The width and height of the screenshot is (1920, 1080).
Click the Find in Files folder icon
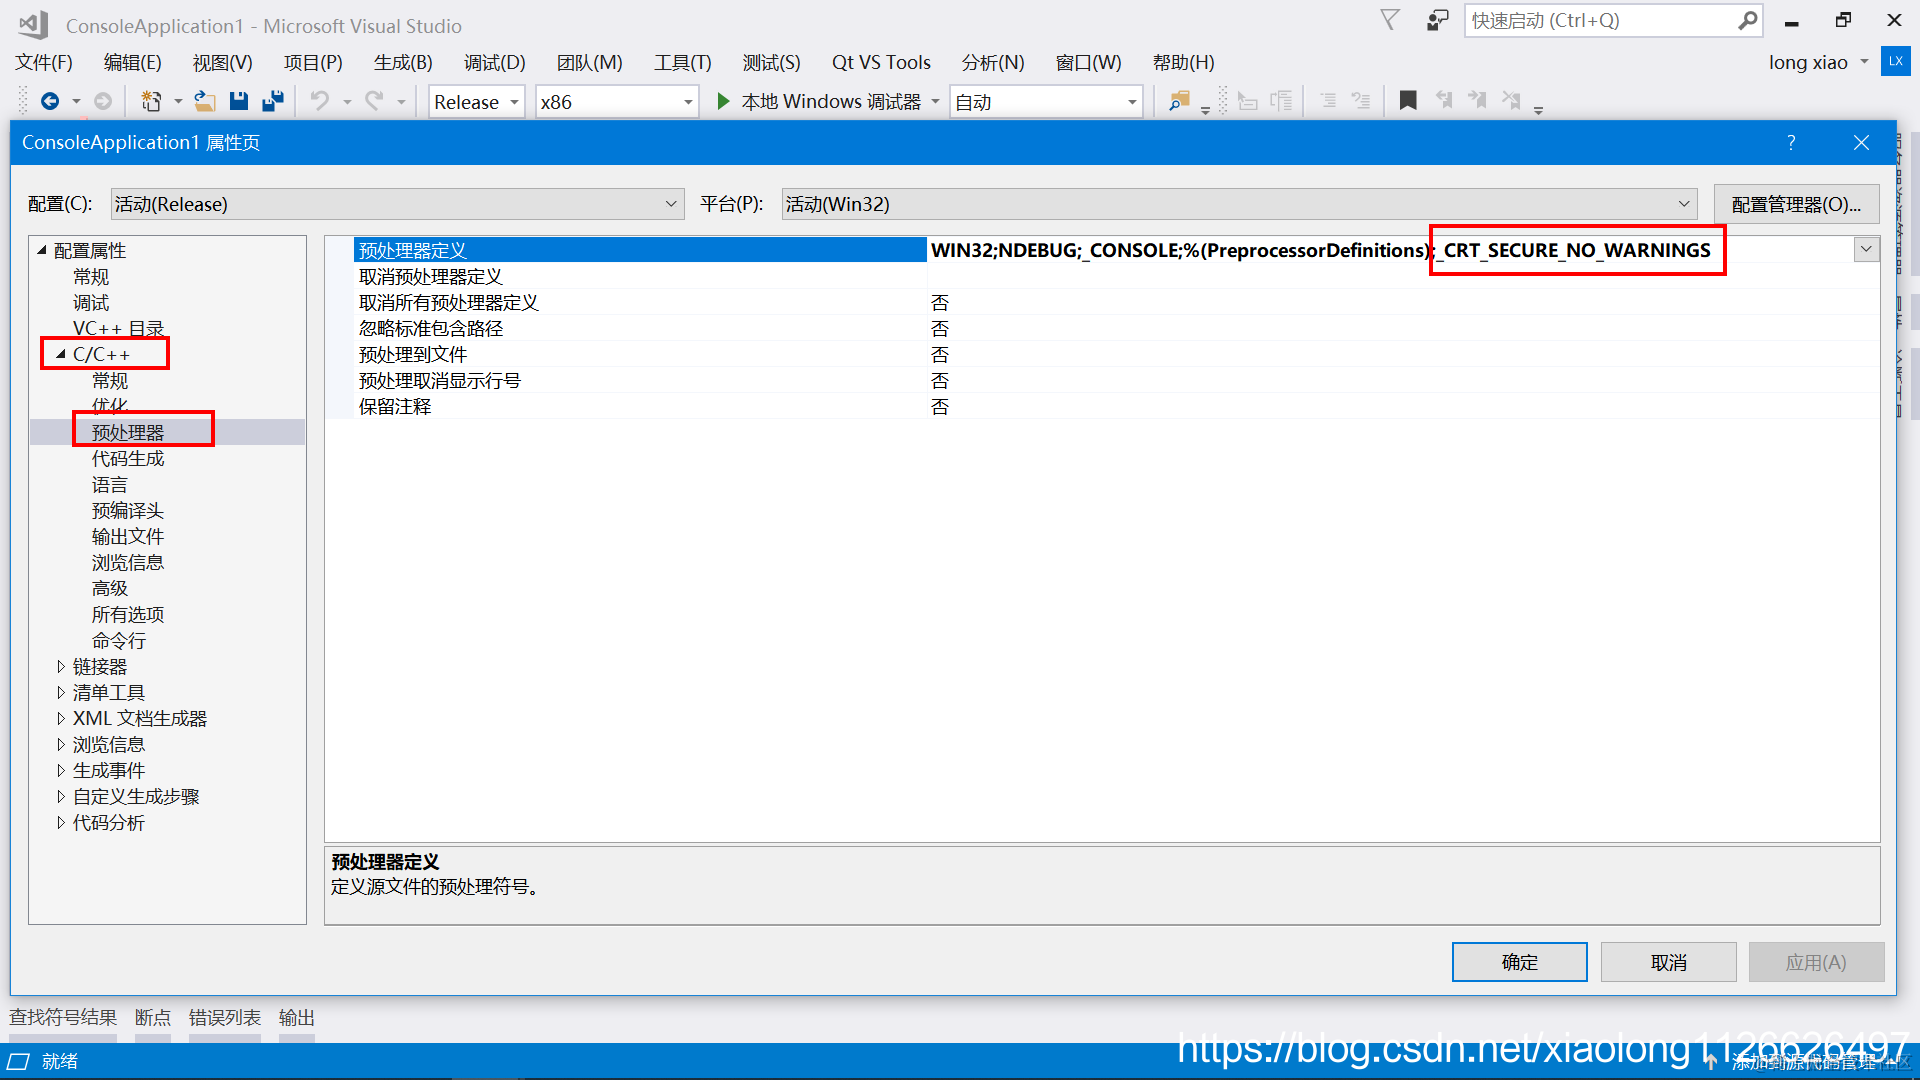(x=1179, y=101)
